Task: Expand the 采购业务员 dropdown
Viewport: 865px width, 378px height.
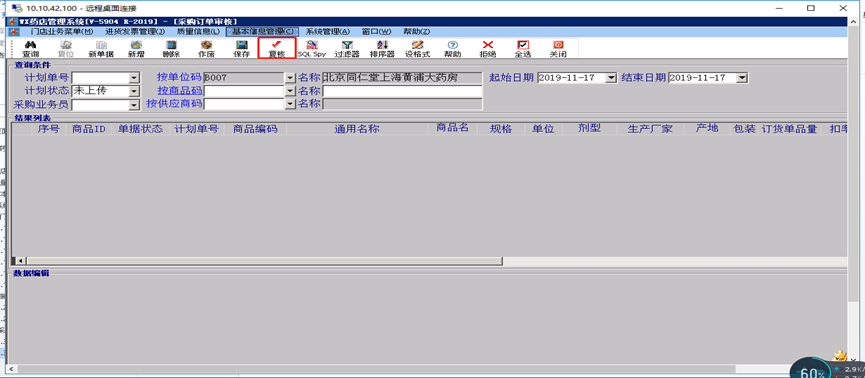Action: pos(134,104)
